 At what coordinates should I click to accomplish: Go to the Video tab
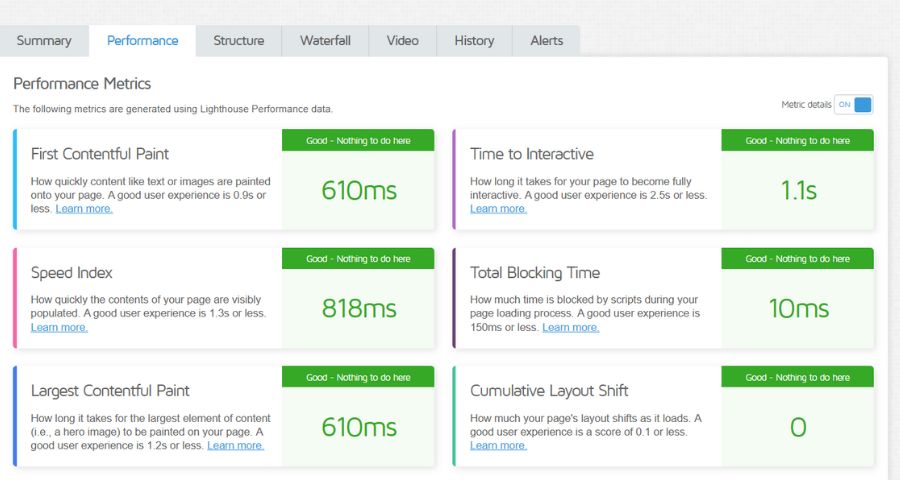(402, 41)
